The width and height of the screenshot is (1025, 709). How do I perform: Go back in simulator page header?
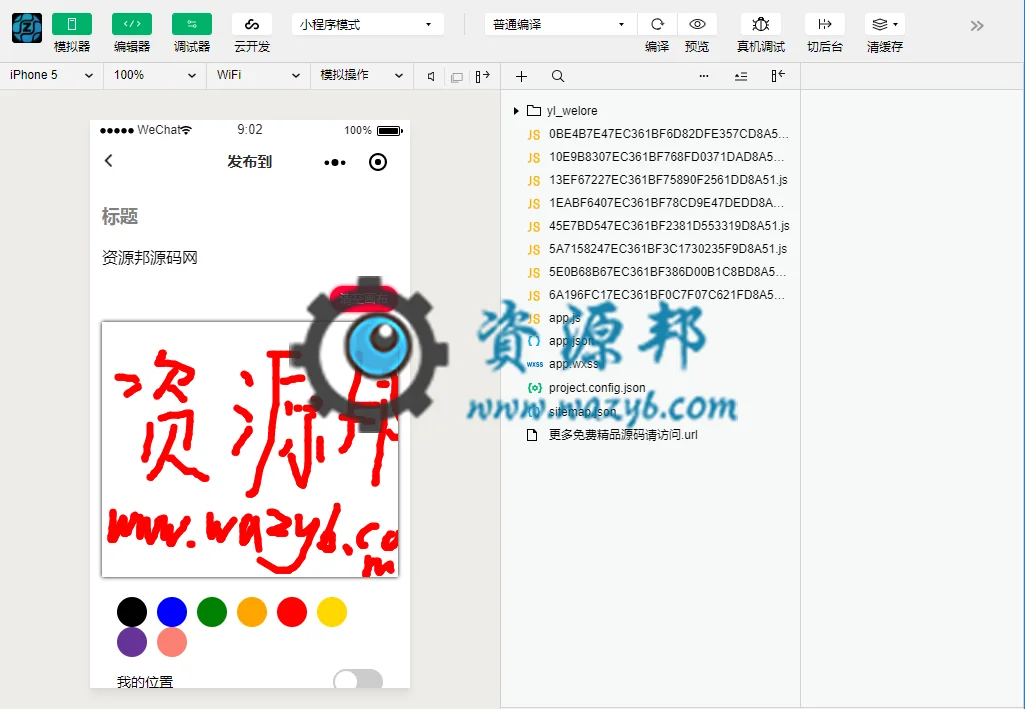tap(109, 161)
